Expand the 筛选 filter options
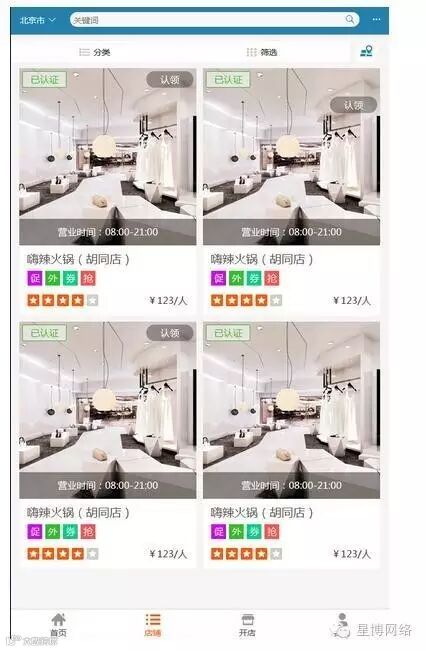426x651 pixels. (x=262, y=52)
